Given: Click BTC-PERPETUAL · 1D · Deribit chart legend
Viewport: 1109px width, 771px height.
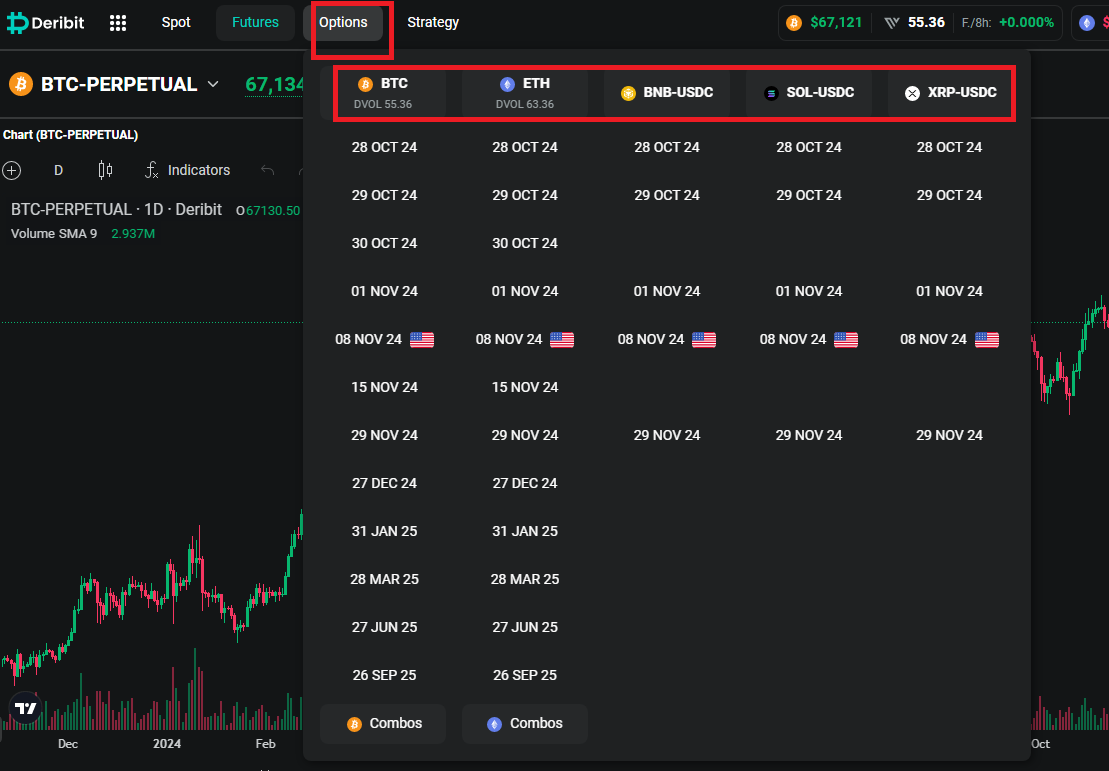Looking at the screenshot, I should (x=116, y=210).
